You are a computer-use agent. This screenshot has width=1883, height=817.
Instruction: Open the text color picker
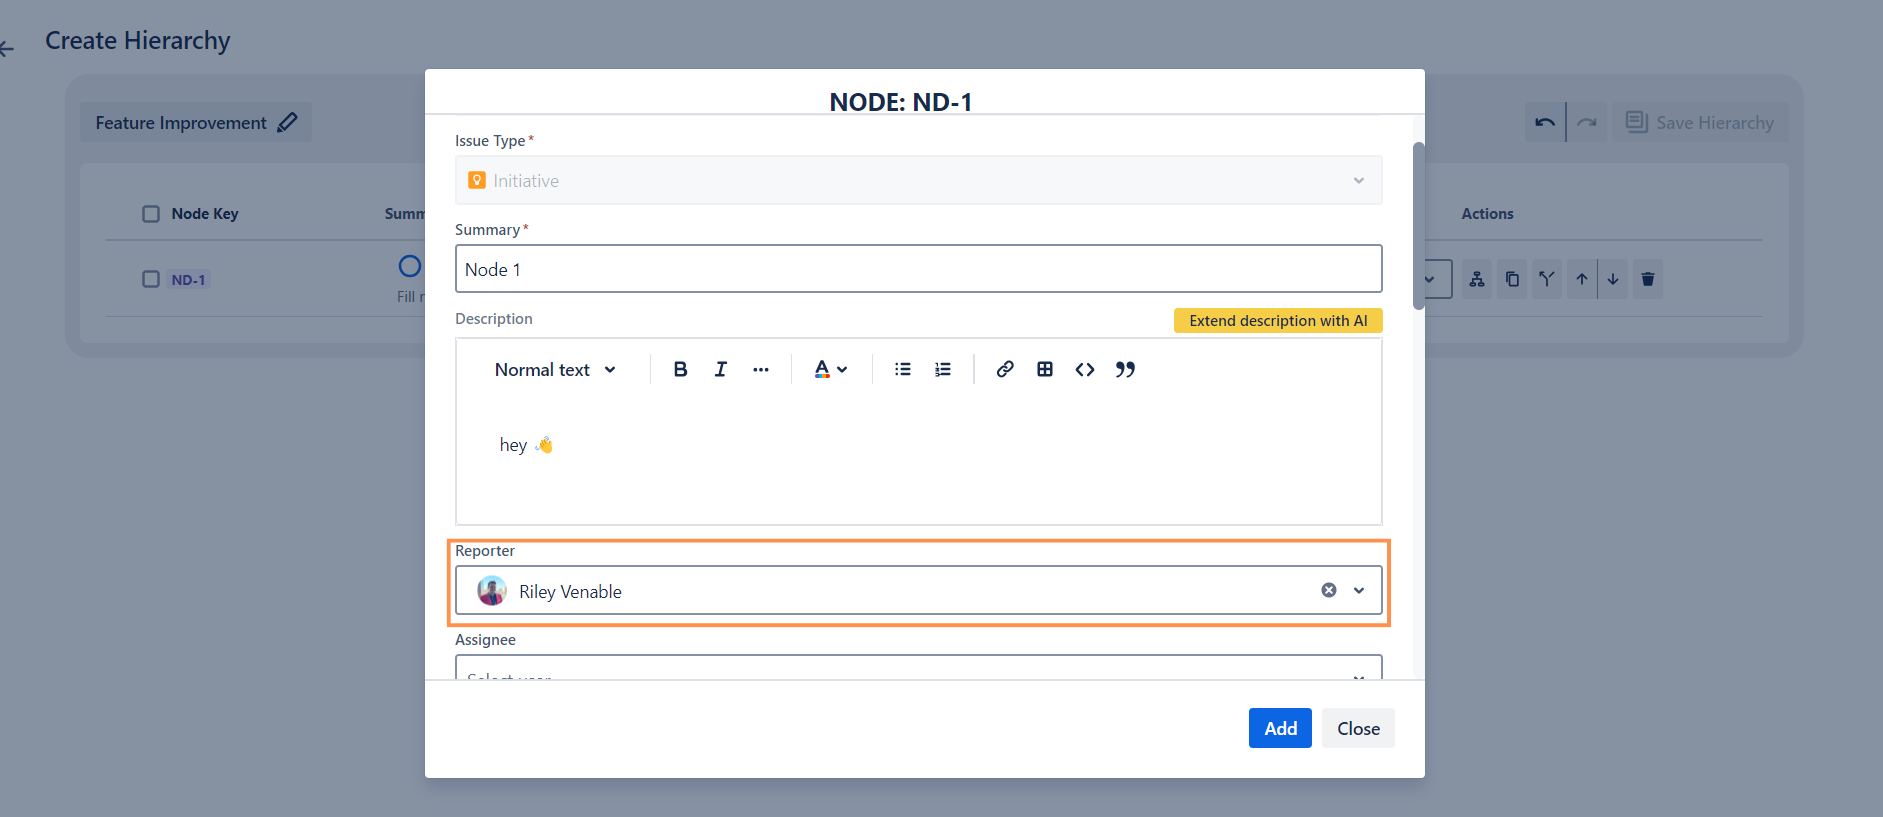tap(830, 369)
